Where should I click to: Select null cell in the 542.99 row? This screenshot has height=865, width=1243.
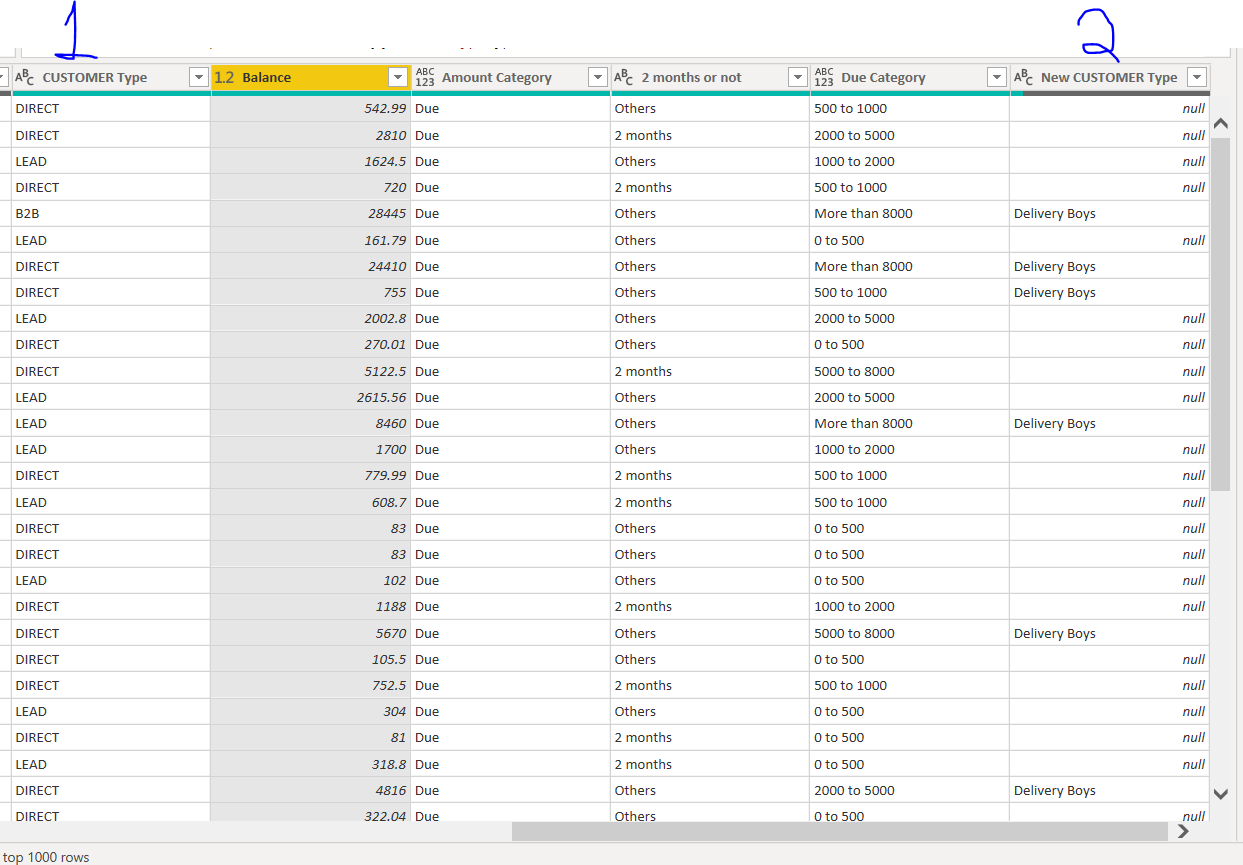click(1109, 108)
